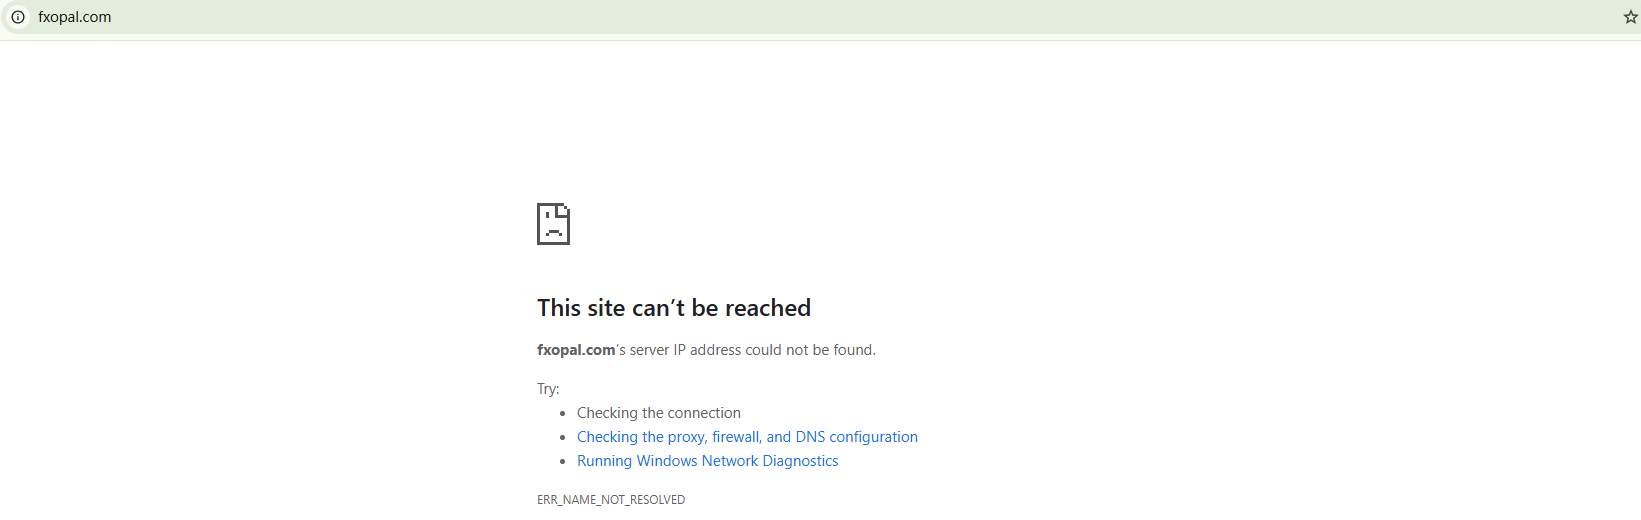Image resolution: width=1641 pixels, height=520 pixels.
Task: Click the bullet before Running Windows Network Diagnostics
Action: [x=563, y=461]
